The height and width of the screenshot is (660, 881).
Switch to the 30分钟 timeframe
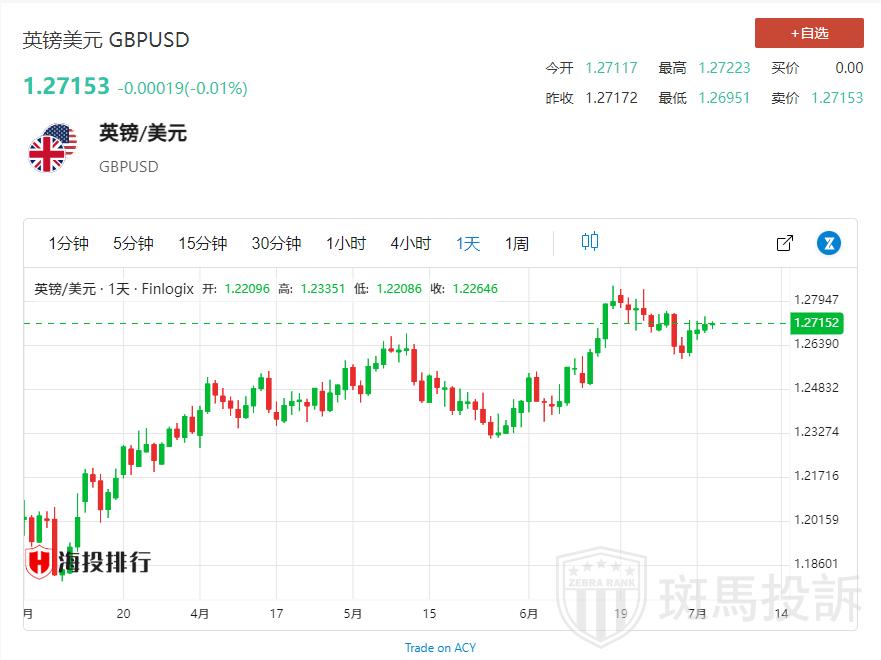click(x=276, y=243)
